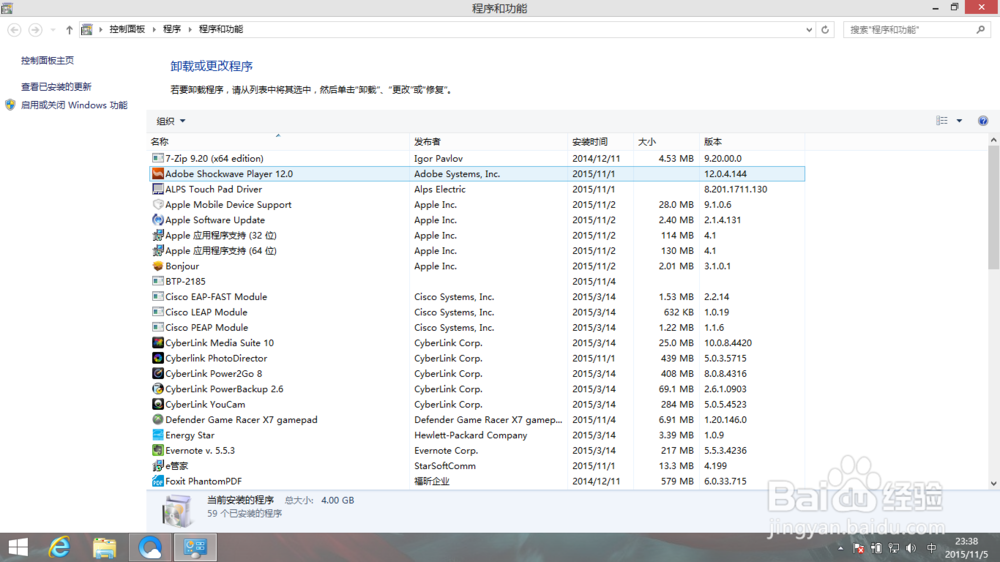Expand the address bar history dropdown
The width and height of the screenshot is (1000, 562).
click(x=809, y=29)
